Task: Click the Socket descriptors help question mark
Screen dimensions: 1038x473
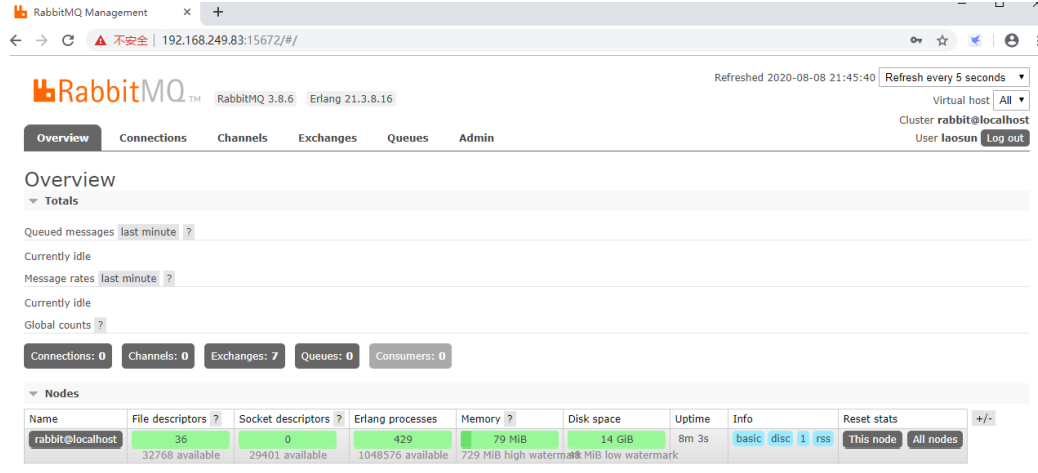Action: point(338,419)
